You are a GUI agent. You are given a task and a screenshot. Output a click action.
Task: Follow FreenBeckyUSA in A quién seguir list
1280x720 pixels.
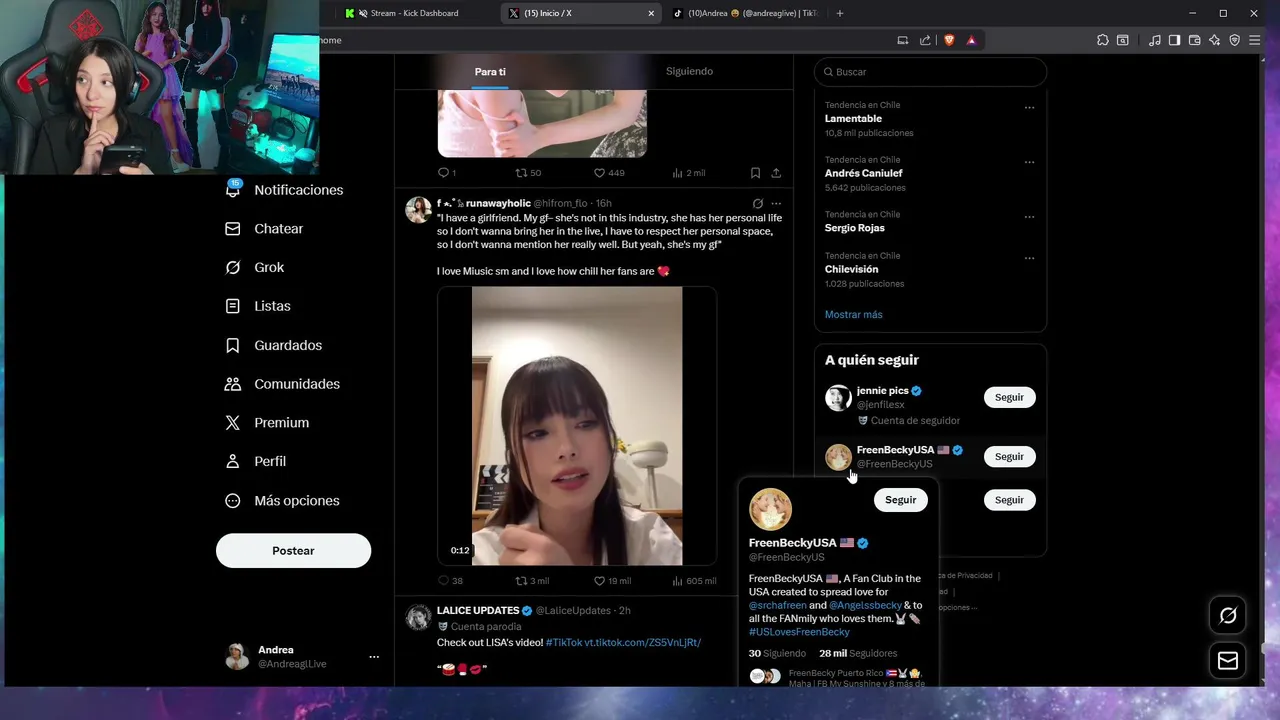(x=1009, y=457)
